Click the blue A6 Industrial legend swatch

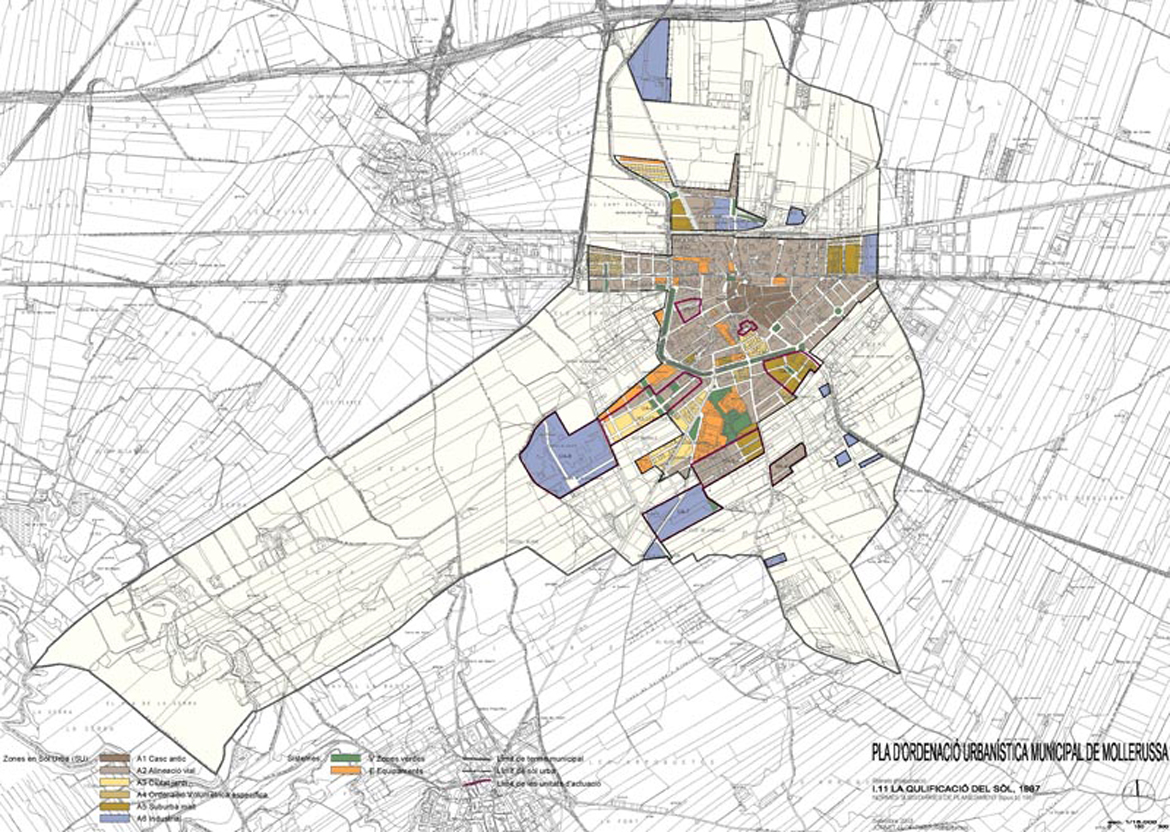[114, 818]
